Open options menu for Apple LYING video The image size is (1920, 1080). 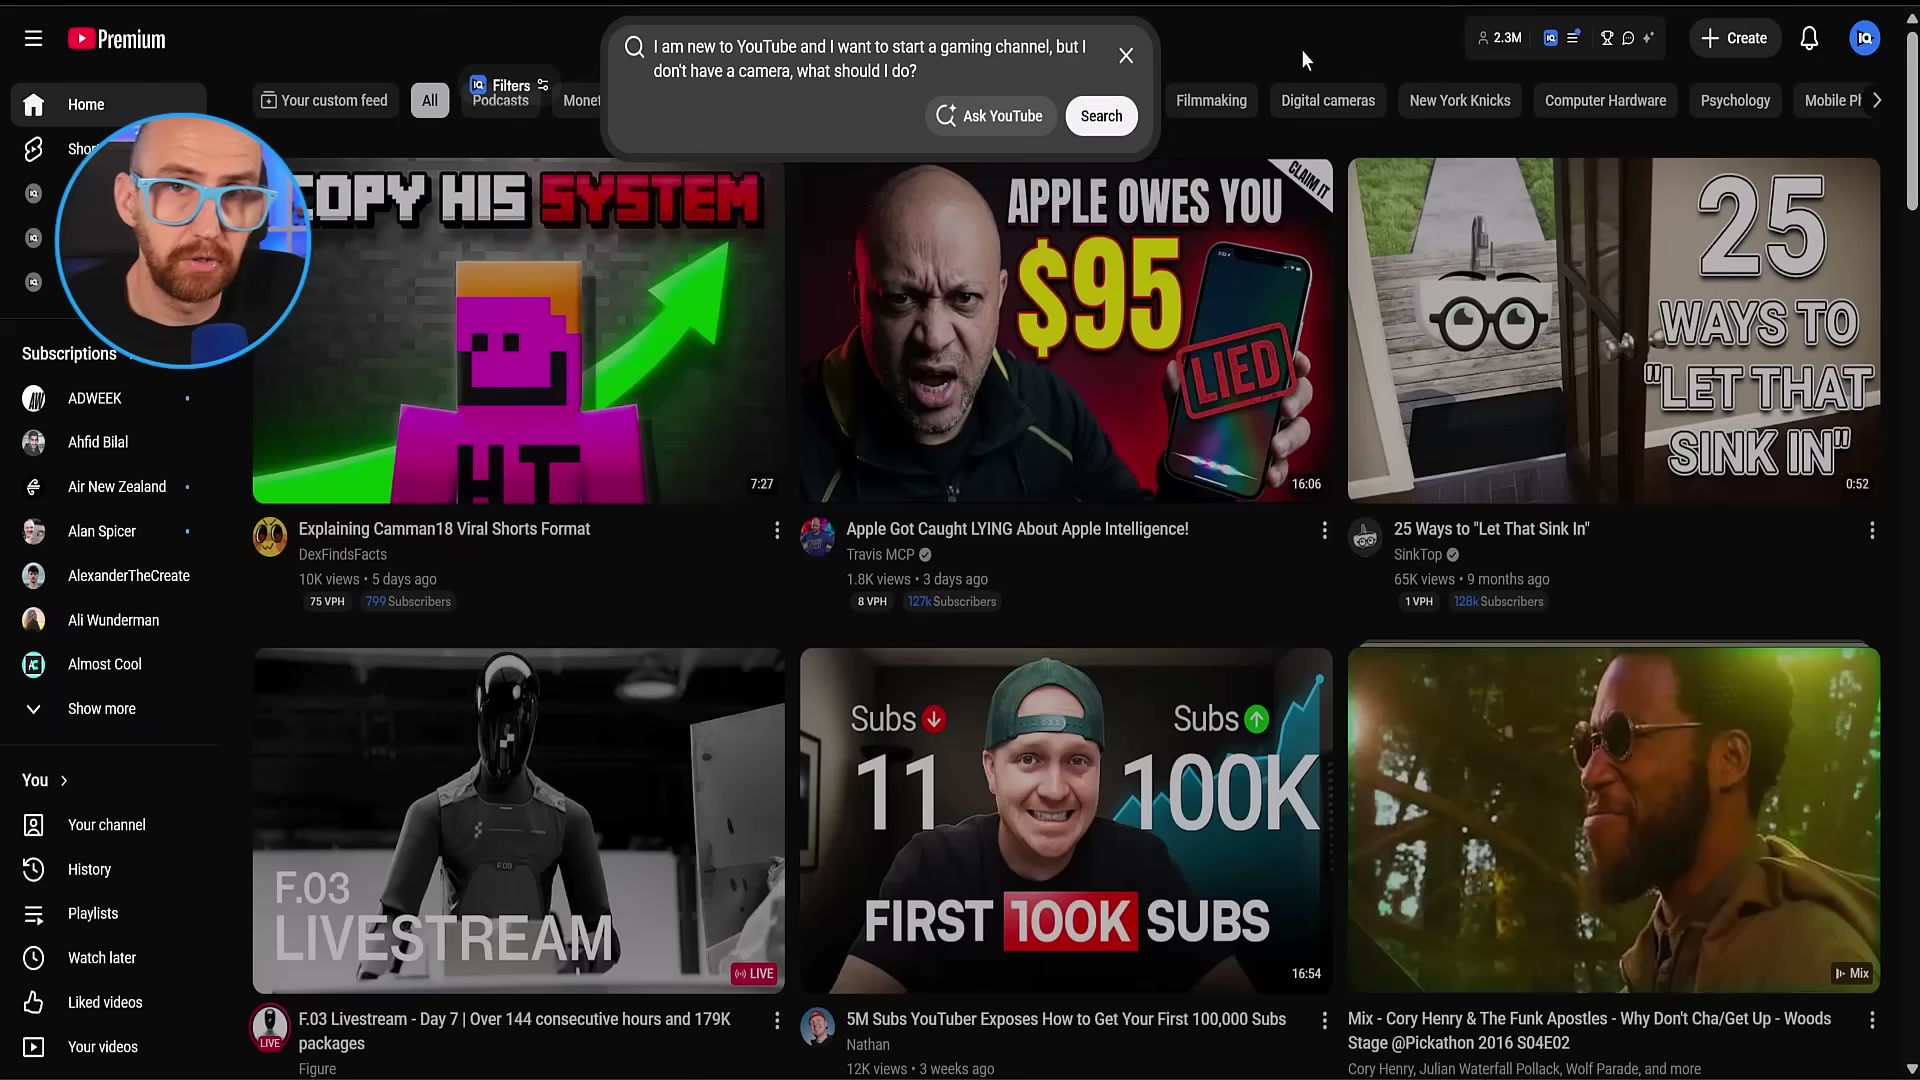pos(1325,530)
